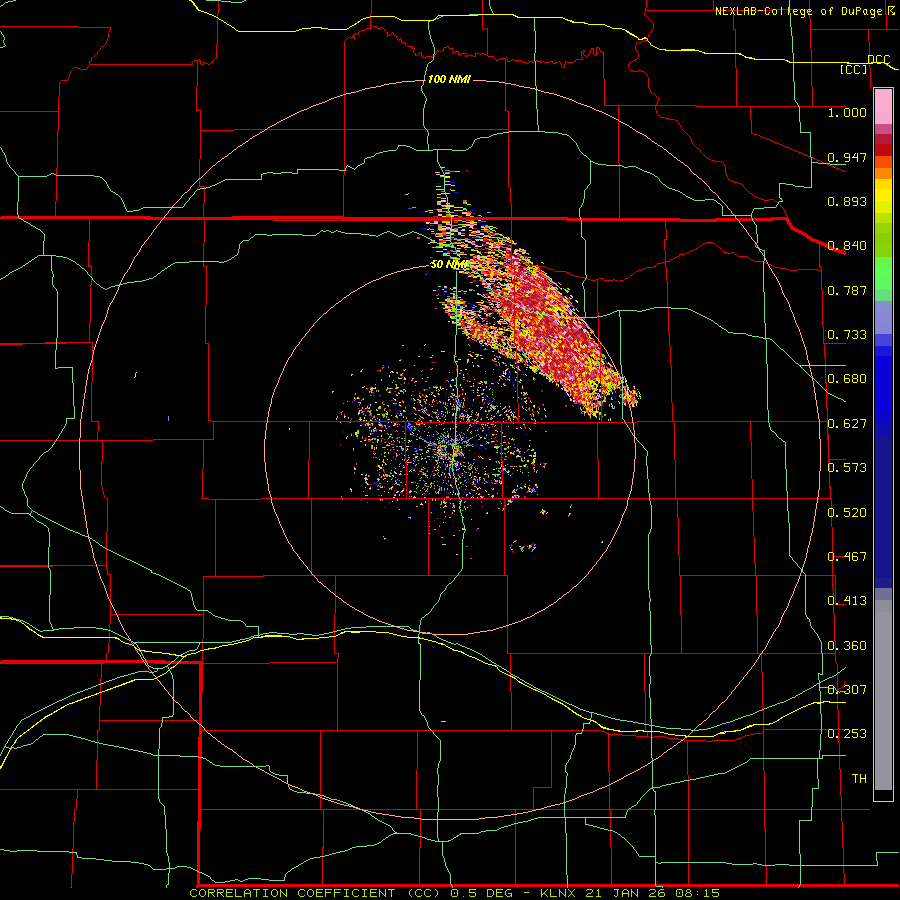Image resolution: width=900 pixels, height=900 pixels.
Task: Click the 0.307 scale value
Action: (847, 690)
